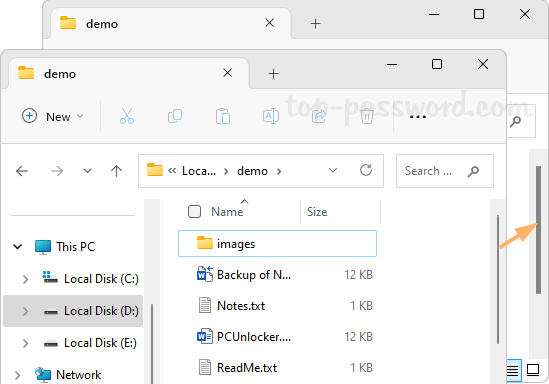Click the Copy icon in toolbar
The image size is (549, 384).
[x=175, y=116]
